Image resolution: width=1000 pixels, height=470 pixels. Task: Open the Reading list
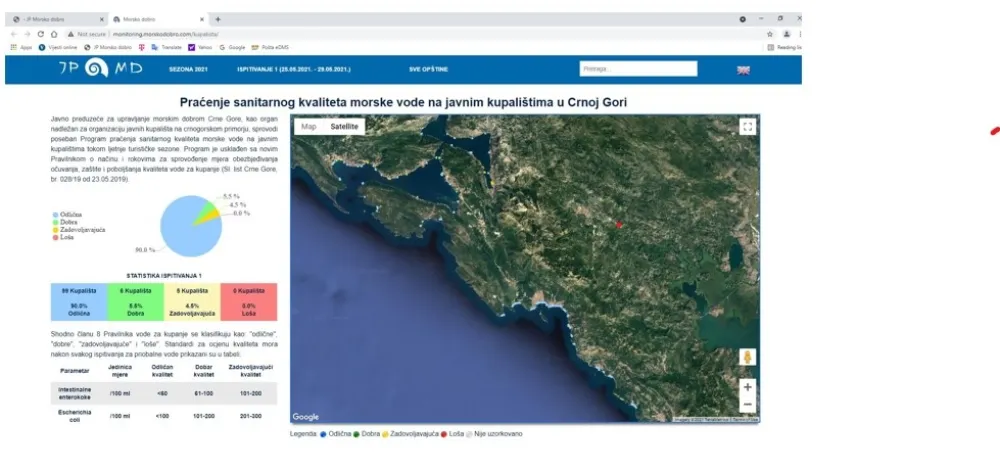pyautogui.click(x=784, y=47)
